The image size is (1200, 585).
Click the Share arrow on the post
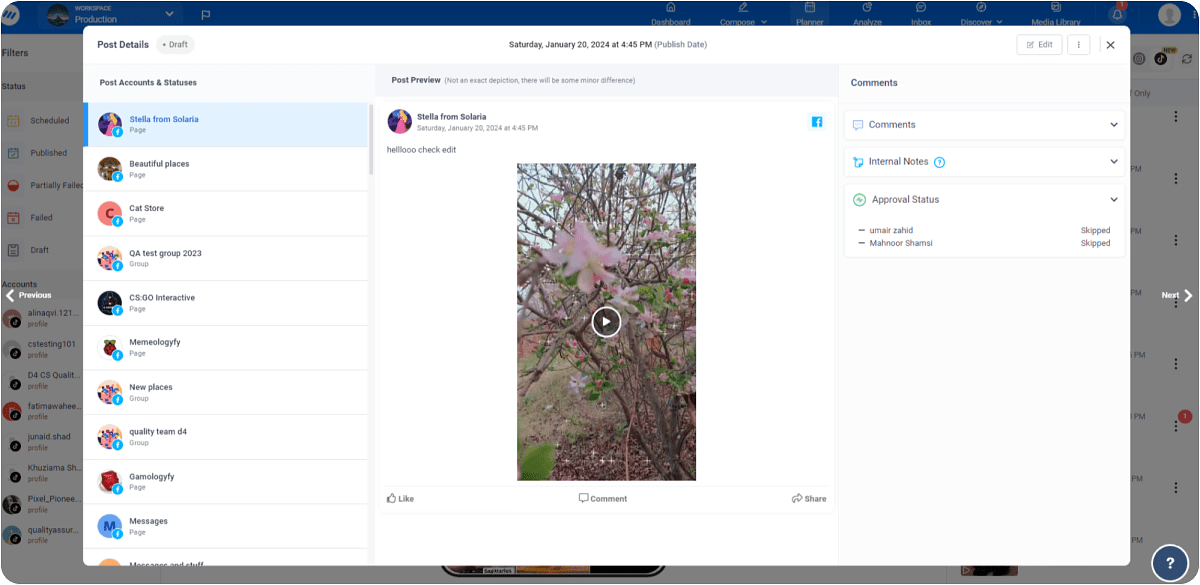(x=797, y=498)
